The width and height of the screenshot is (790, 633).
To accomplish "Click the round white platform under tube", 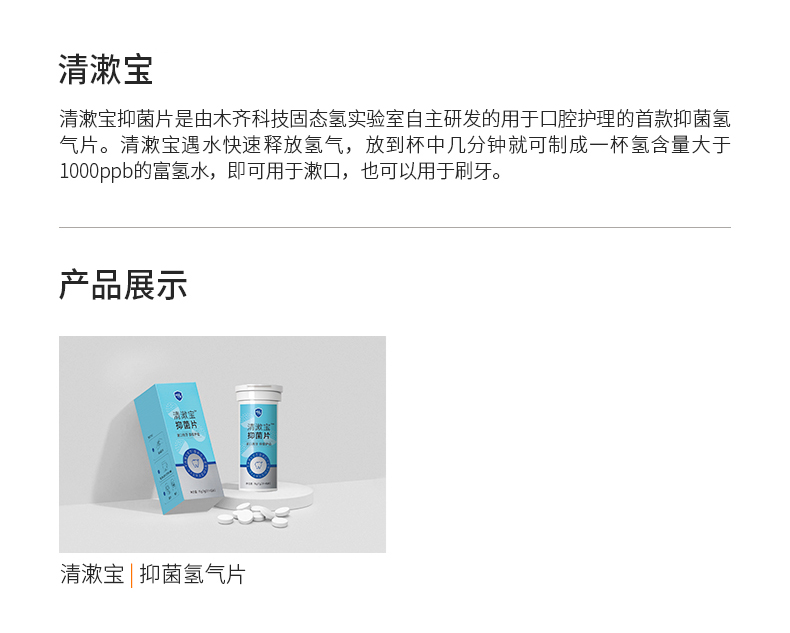I will pyautogui.click(x=266, y=494).
